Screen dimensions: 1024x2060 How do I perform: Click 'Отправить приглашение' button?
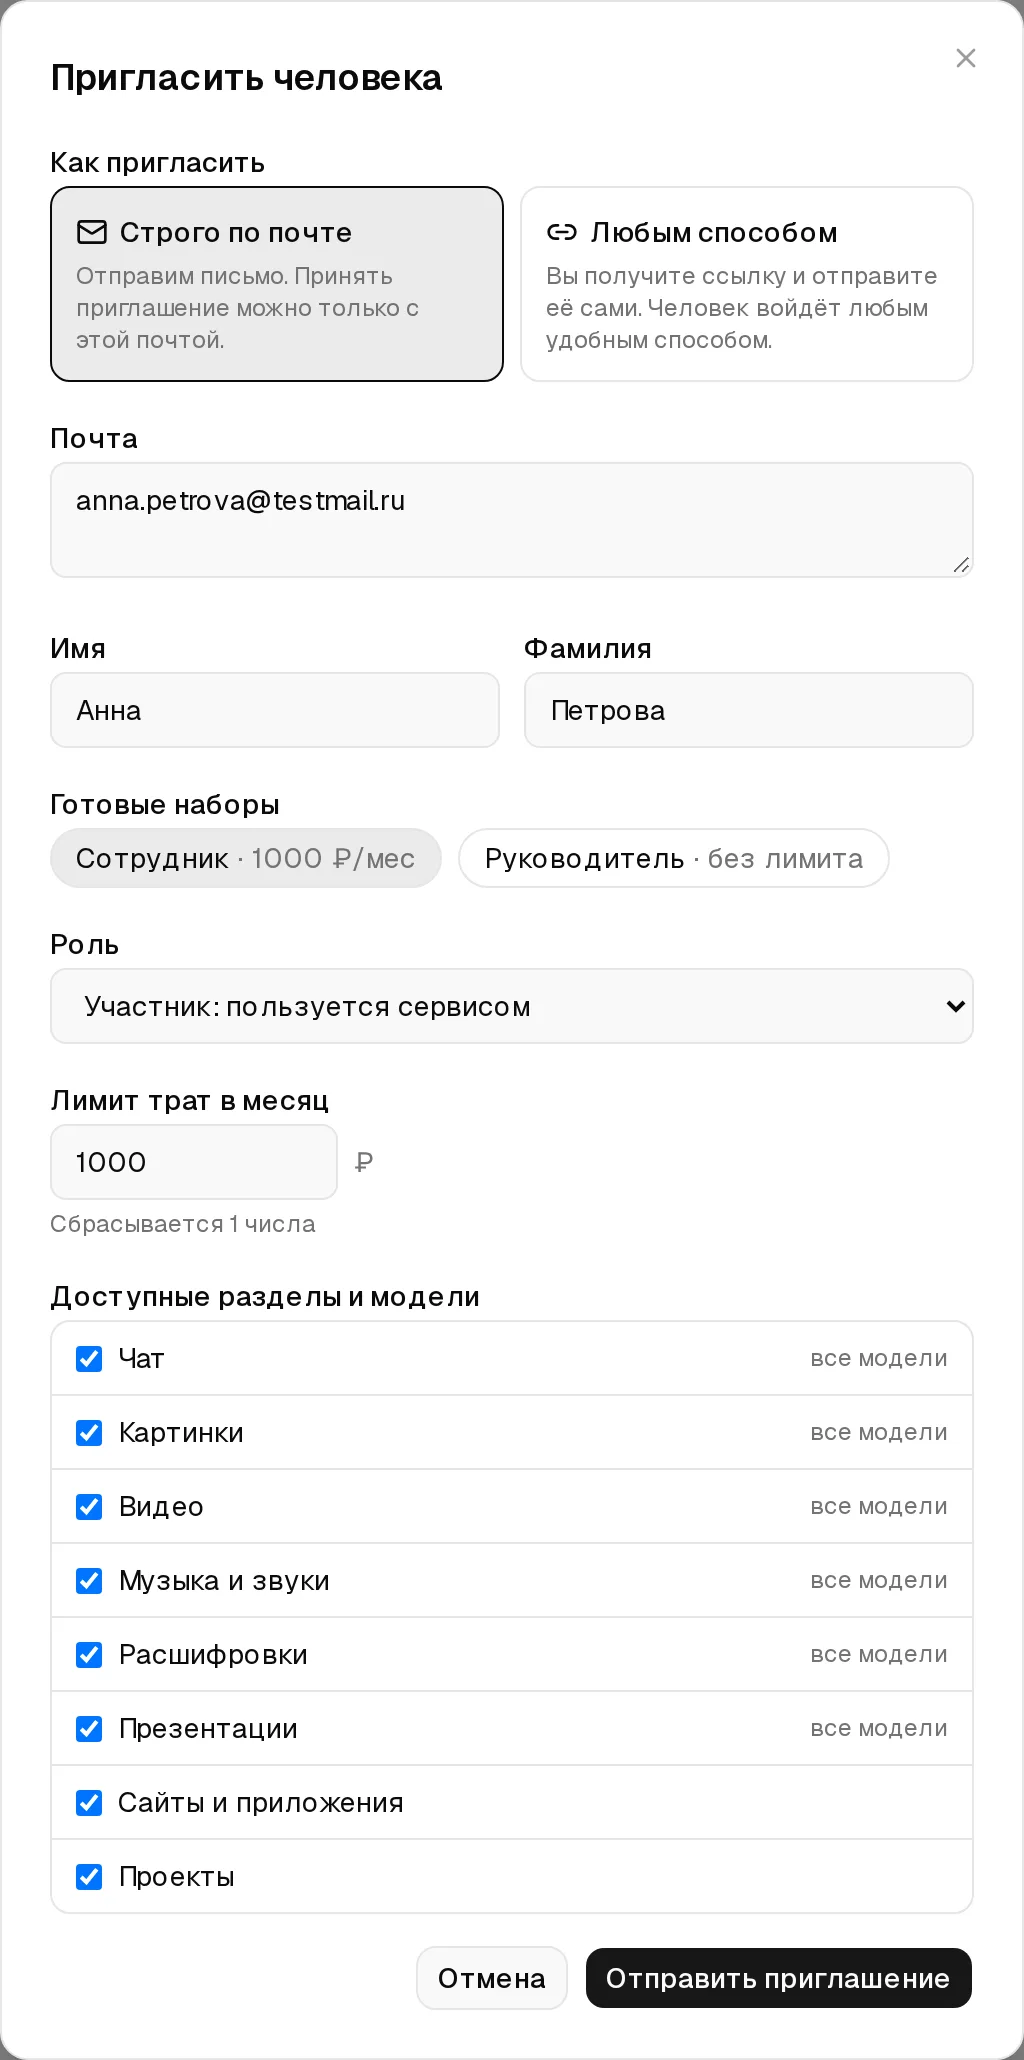pyautogui.click(x=779, y=1978)
